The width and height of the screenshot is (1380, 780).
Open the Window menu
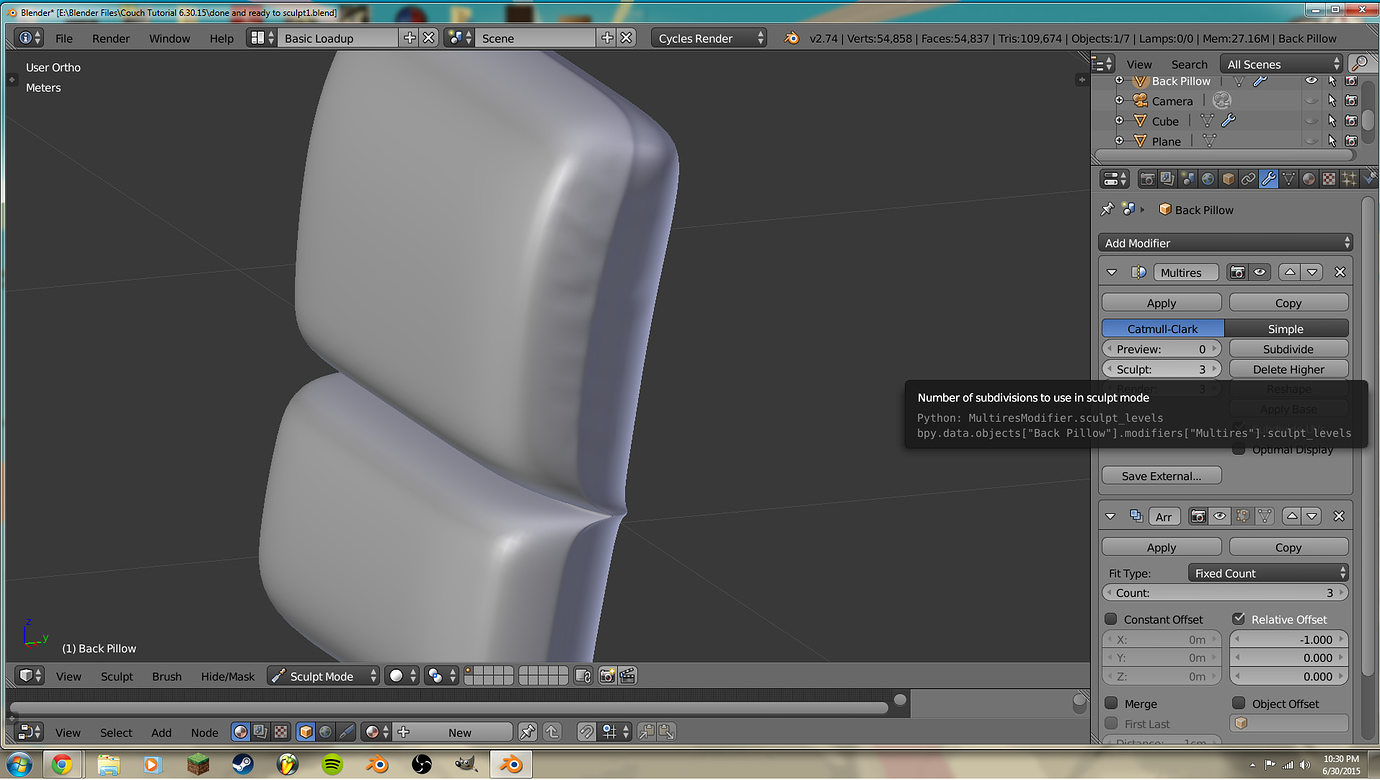(x=169, y=38)
